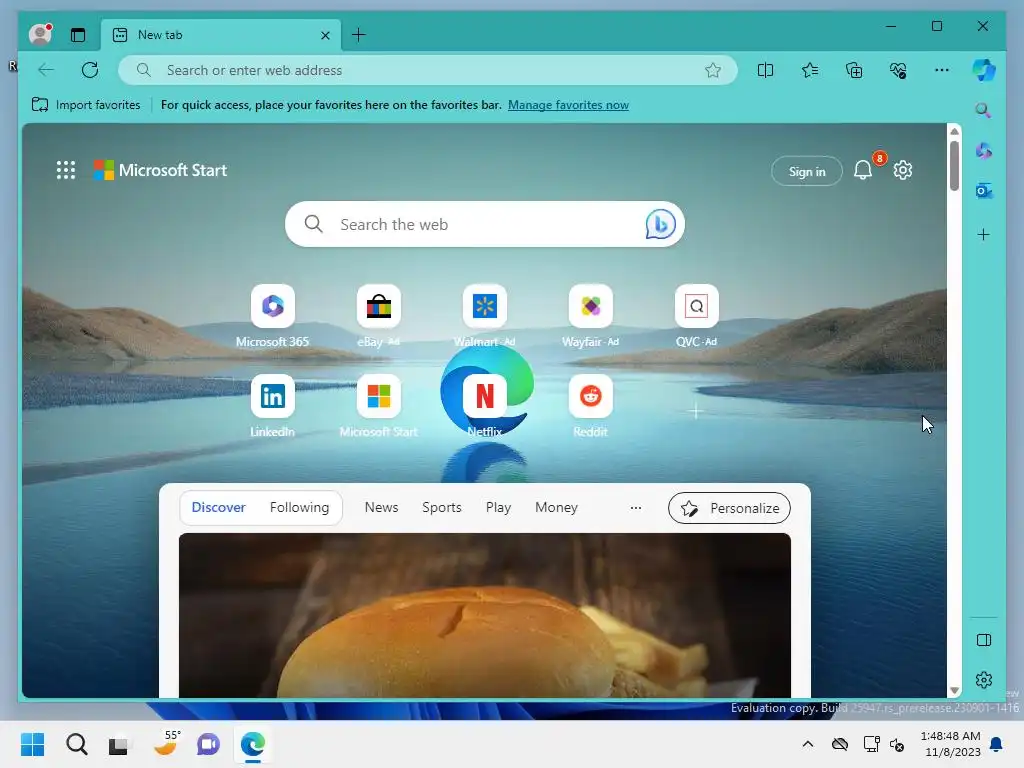Open the sidebar Search icon

[x=983, y=110]
